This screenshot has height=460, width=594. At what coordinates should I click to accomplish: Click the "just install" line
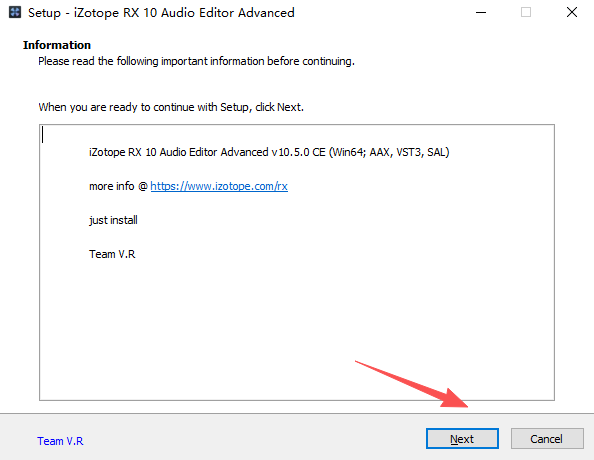pyautogui.click(x=113, y=220)
